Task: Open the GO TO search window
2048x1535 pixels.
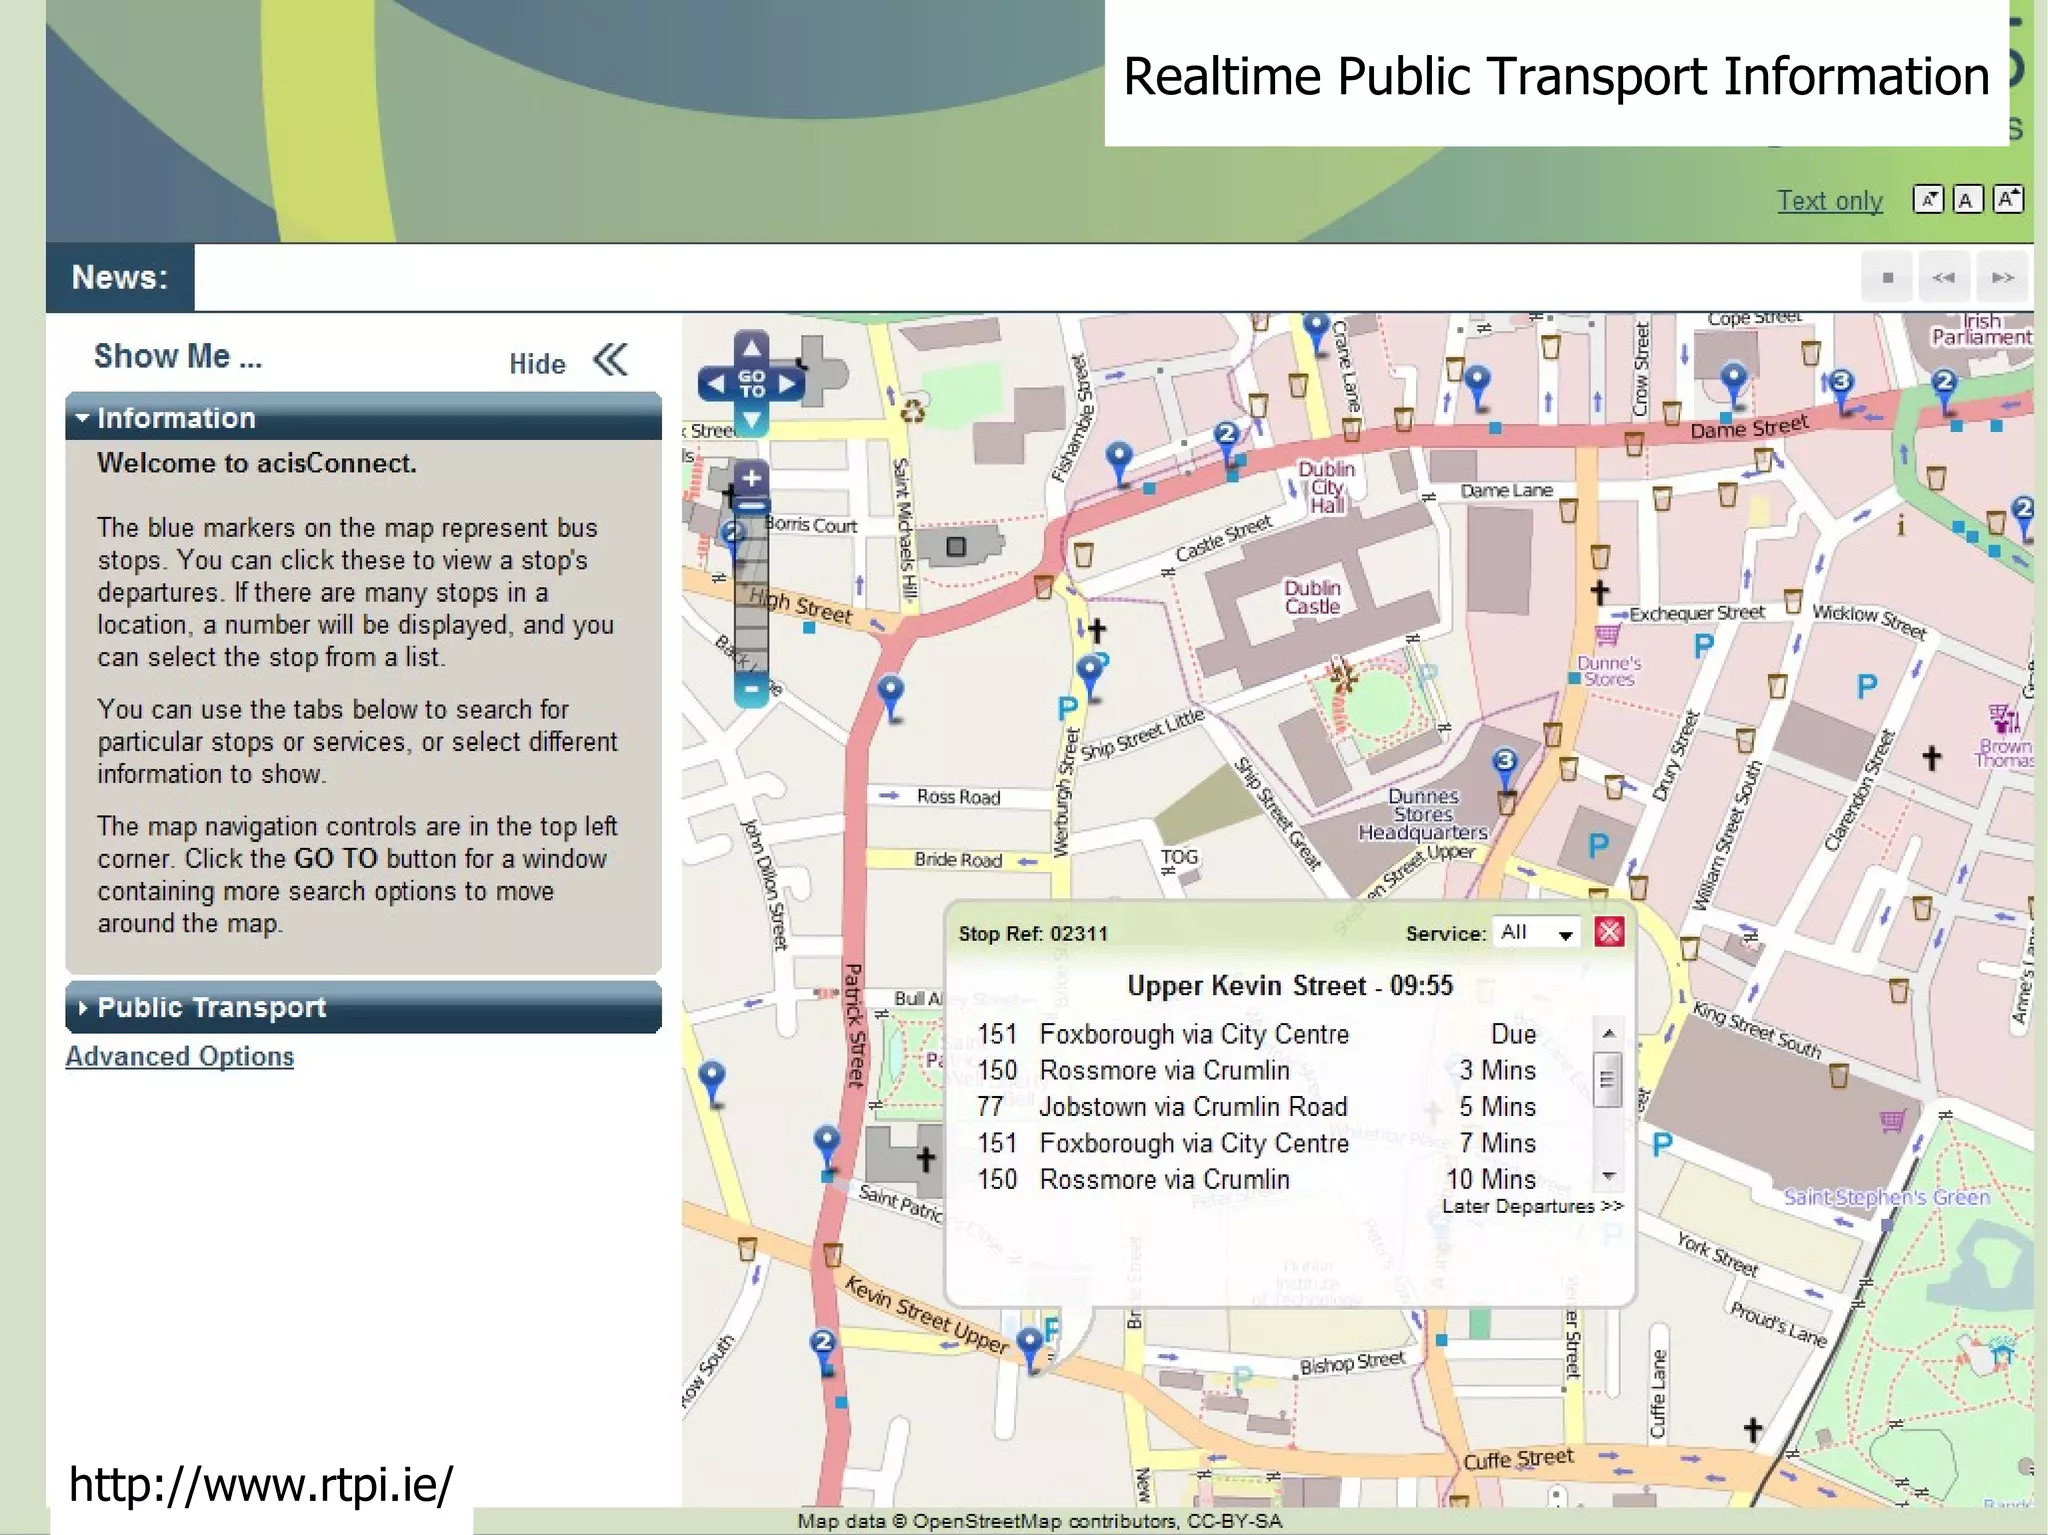Action: pos(751,383)
